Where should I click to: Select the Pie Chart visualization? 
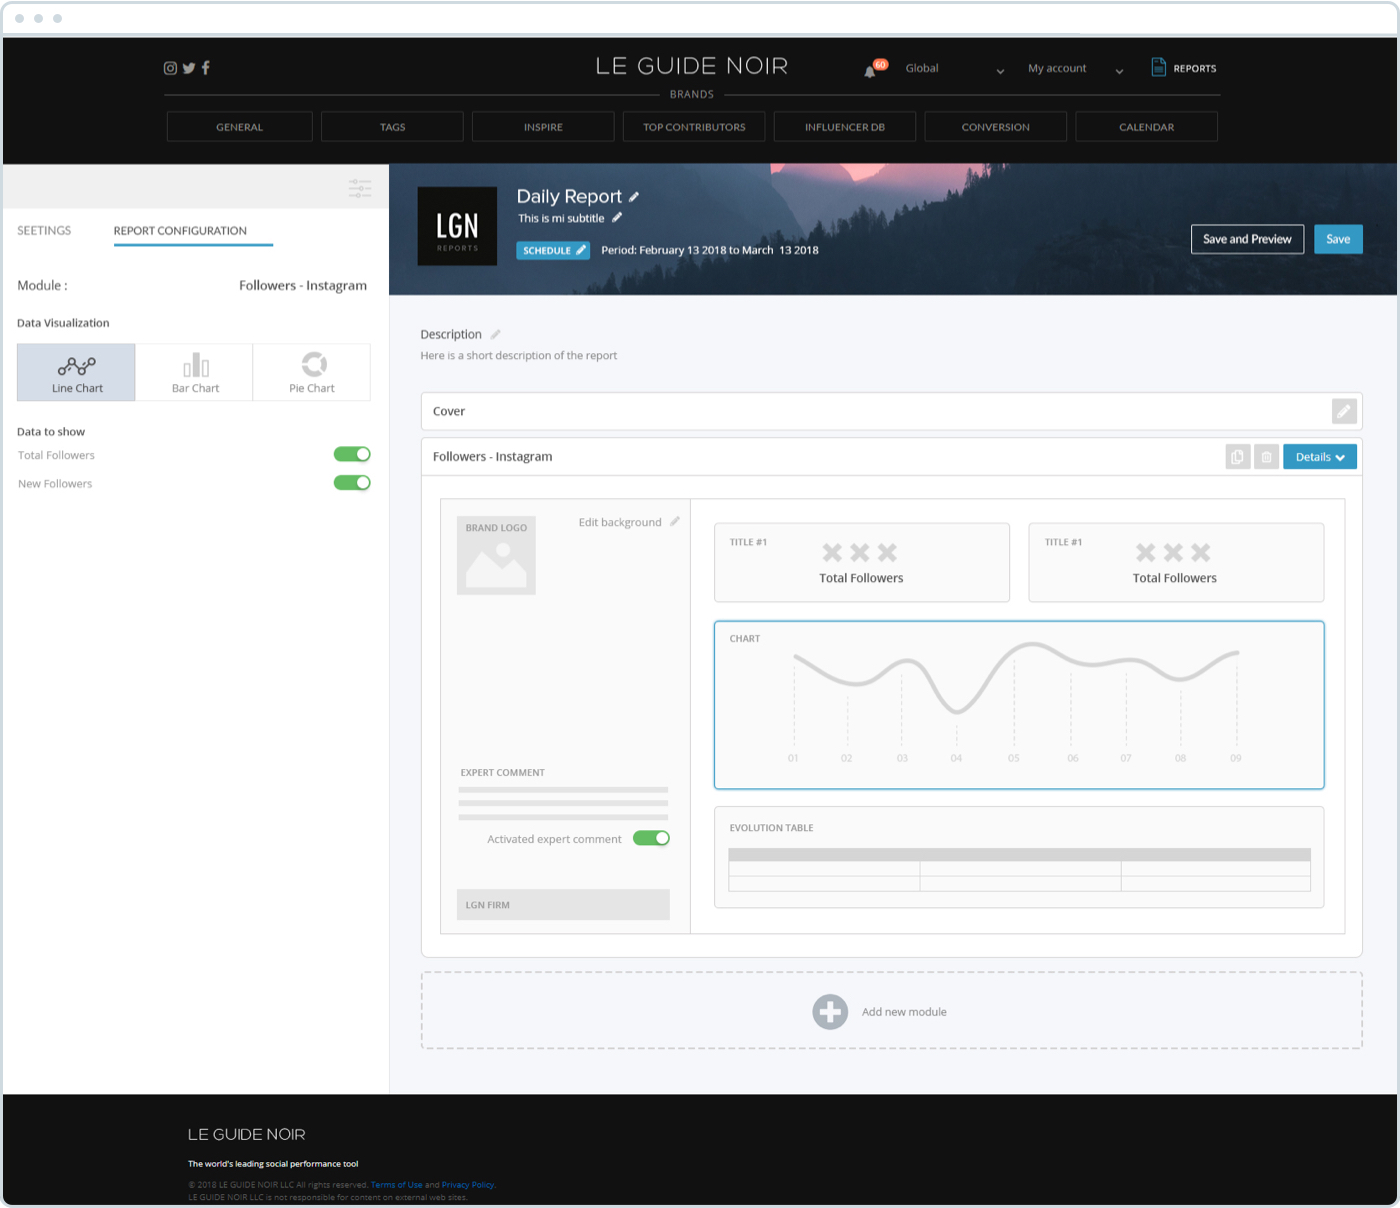312,373
